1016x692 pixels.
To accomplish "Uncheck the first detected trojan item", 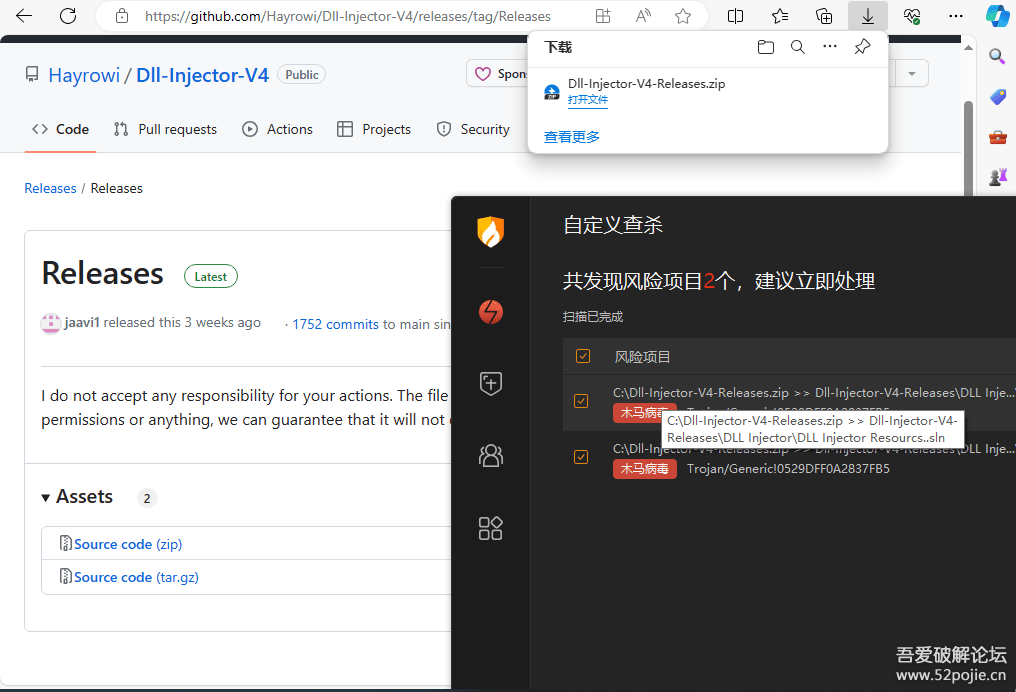I will click(581, 401).
